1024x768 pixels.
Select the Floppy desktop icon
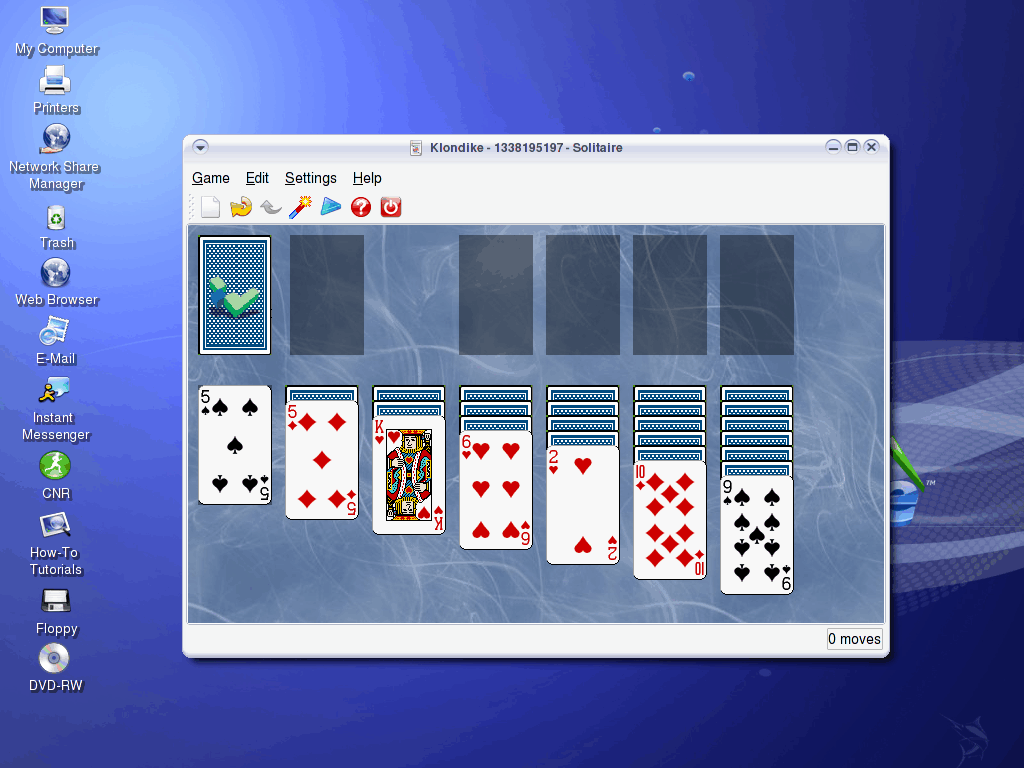[56, 612]
